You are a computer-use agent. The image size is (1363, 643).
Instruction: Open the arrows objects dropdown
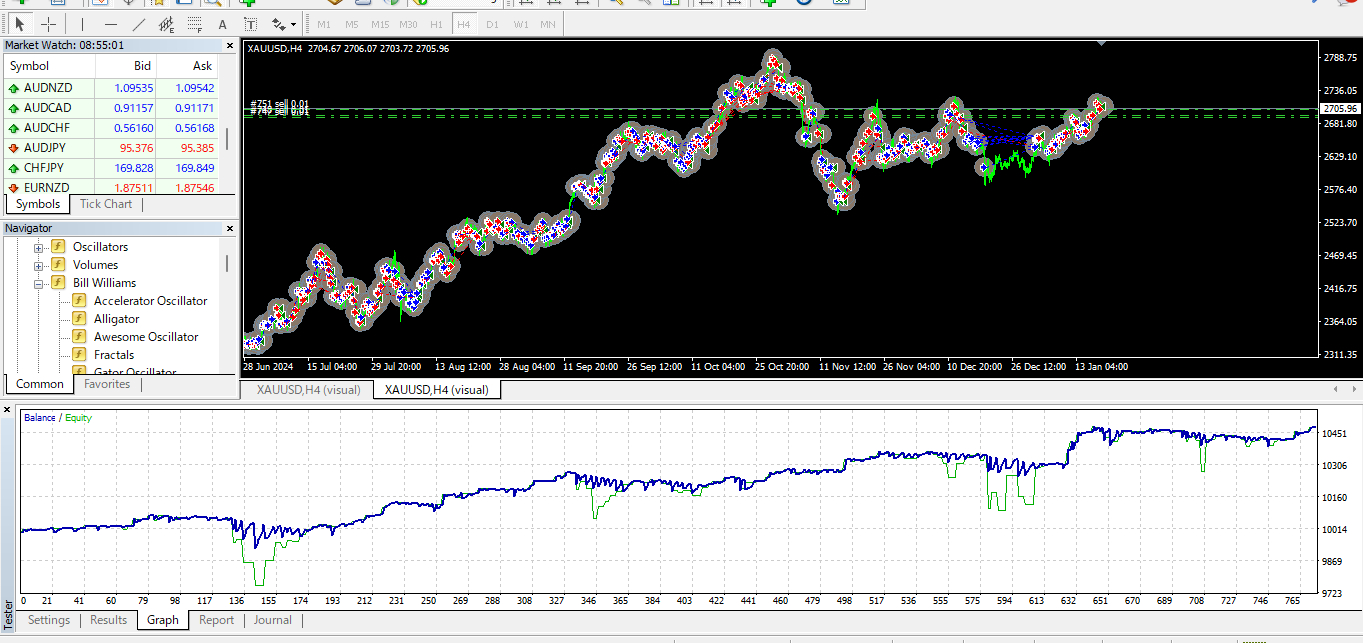[284, 24]
